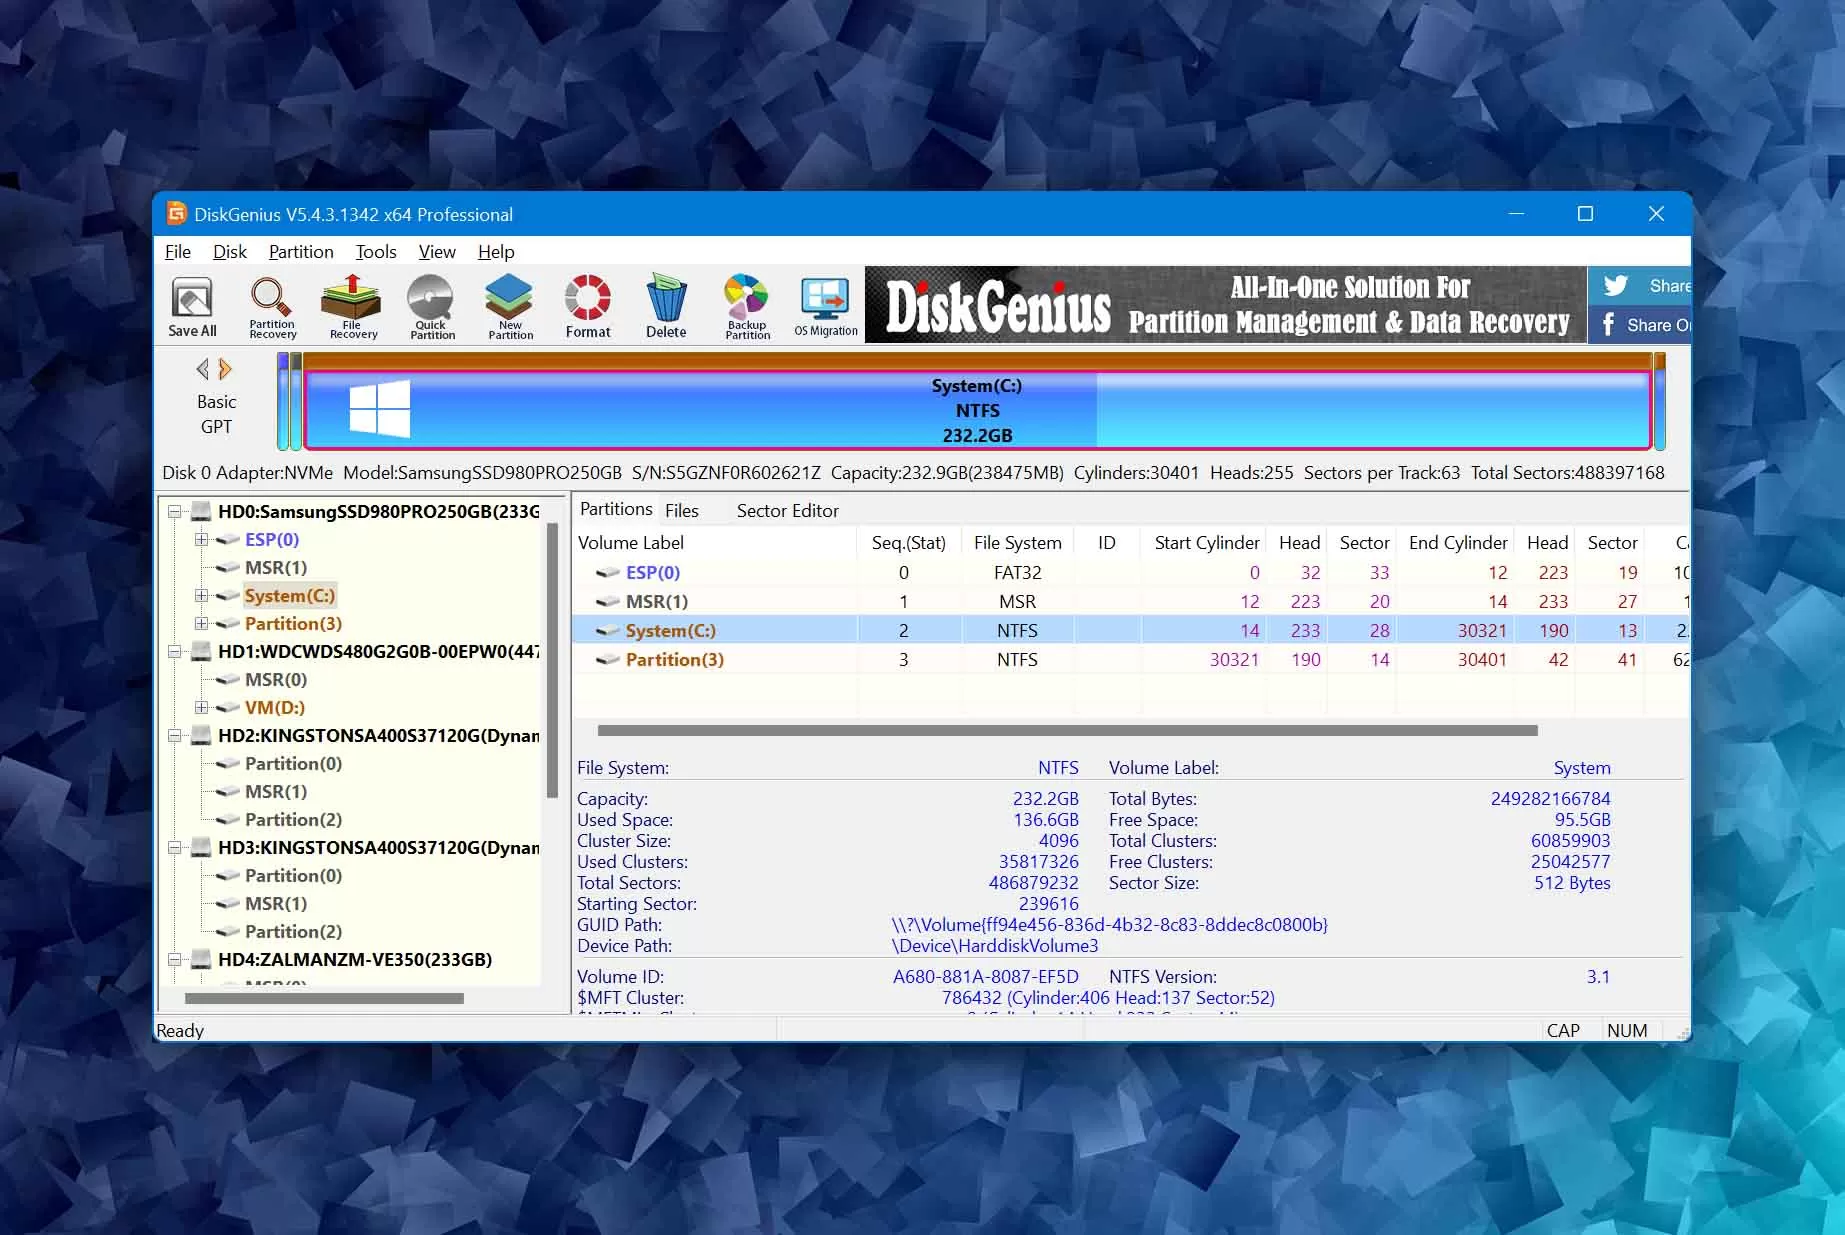Viewport: 1845px width, 1235px height.
Task: Click the Save All toolbar icon
Action: click(192, 307)
